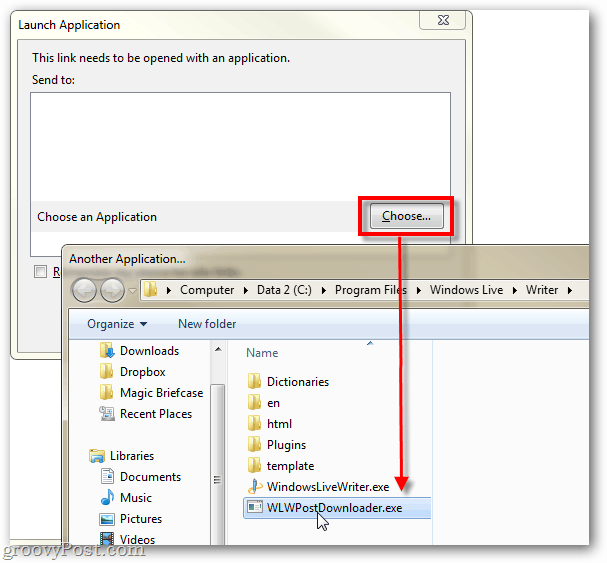Open Documents library
This screenshot has width=607, height=563.
pos(150,477)
